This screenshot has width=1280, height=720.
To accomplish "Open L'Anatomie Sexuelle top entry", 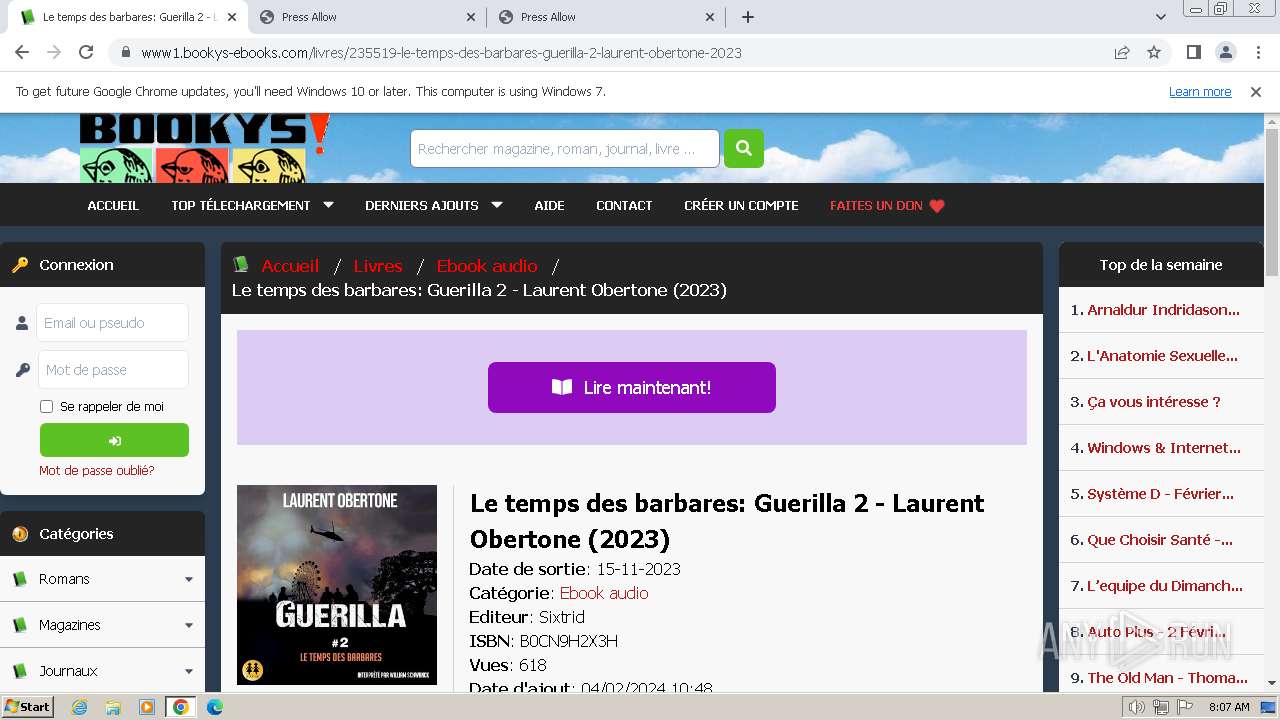I will (x=1162, y=356).
